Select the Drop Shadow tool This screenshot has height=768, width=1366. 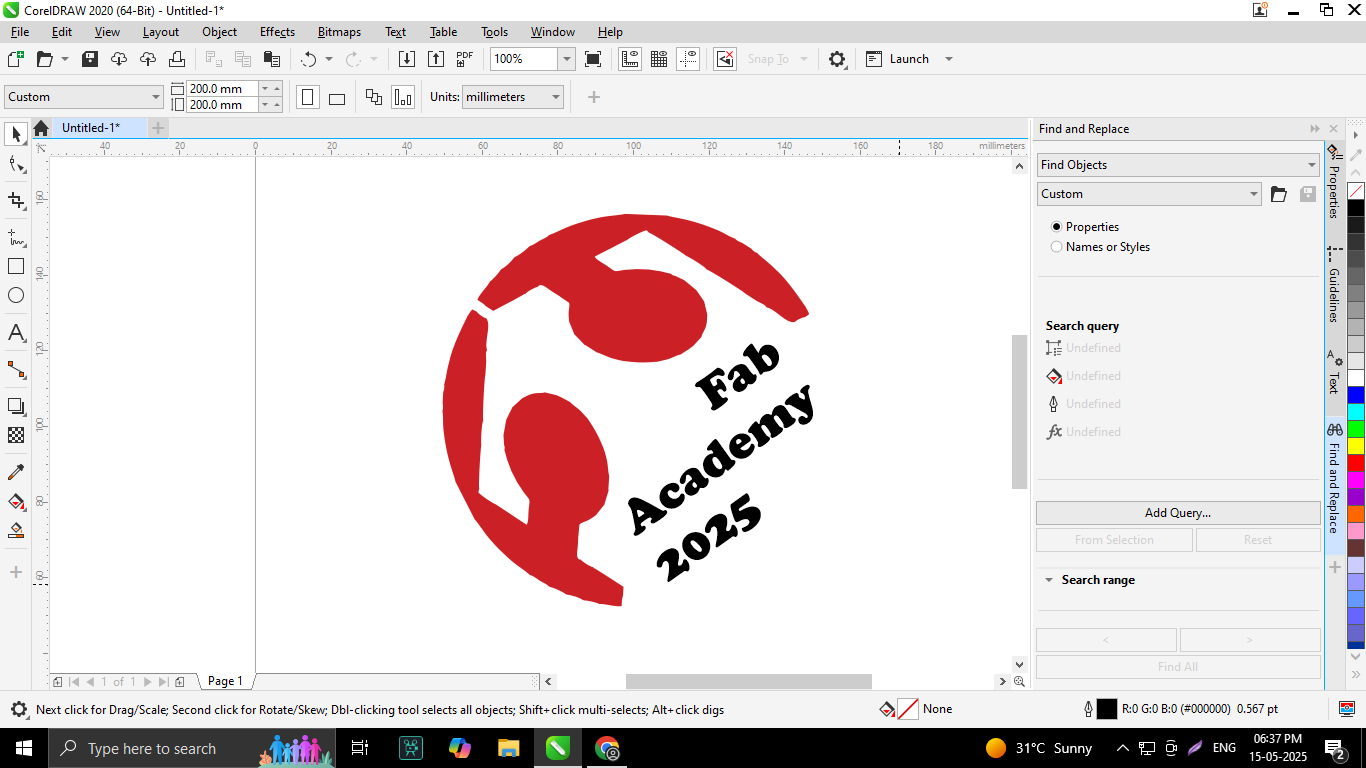coord(16,406)
